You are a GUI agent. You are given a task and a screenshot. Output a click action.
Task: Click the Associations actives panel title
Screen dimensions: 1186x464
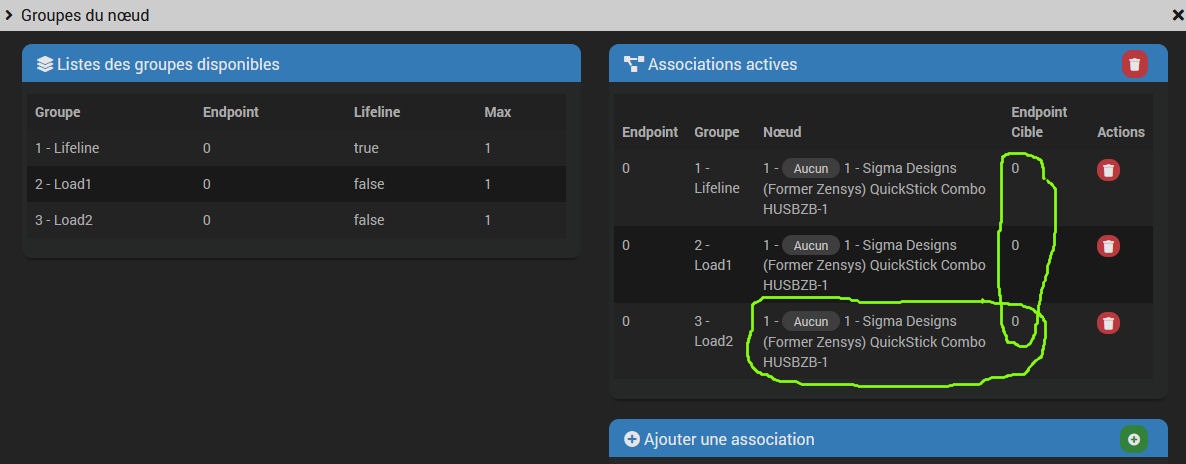pos(722,64)
